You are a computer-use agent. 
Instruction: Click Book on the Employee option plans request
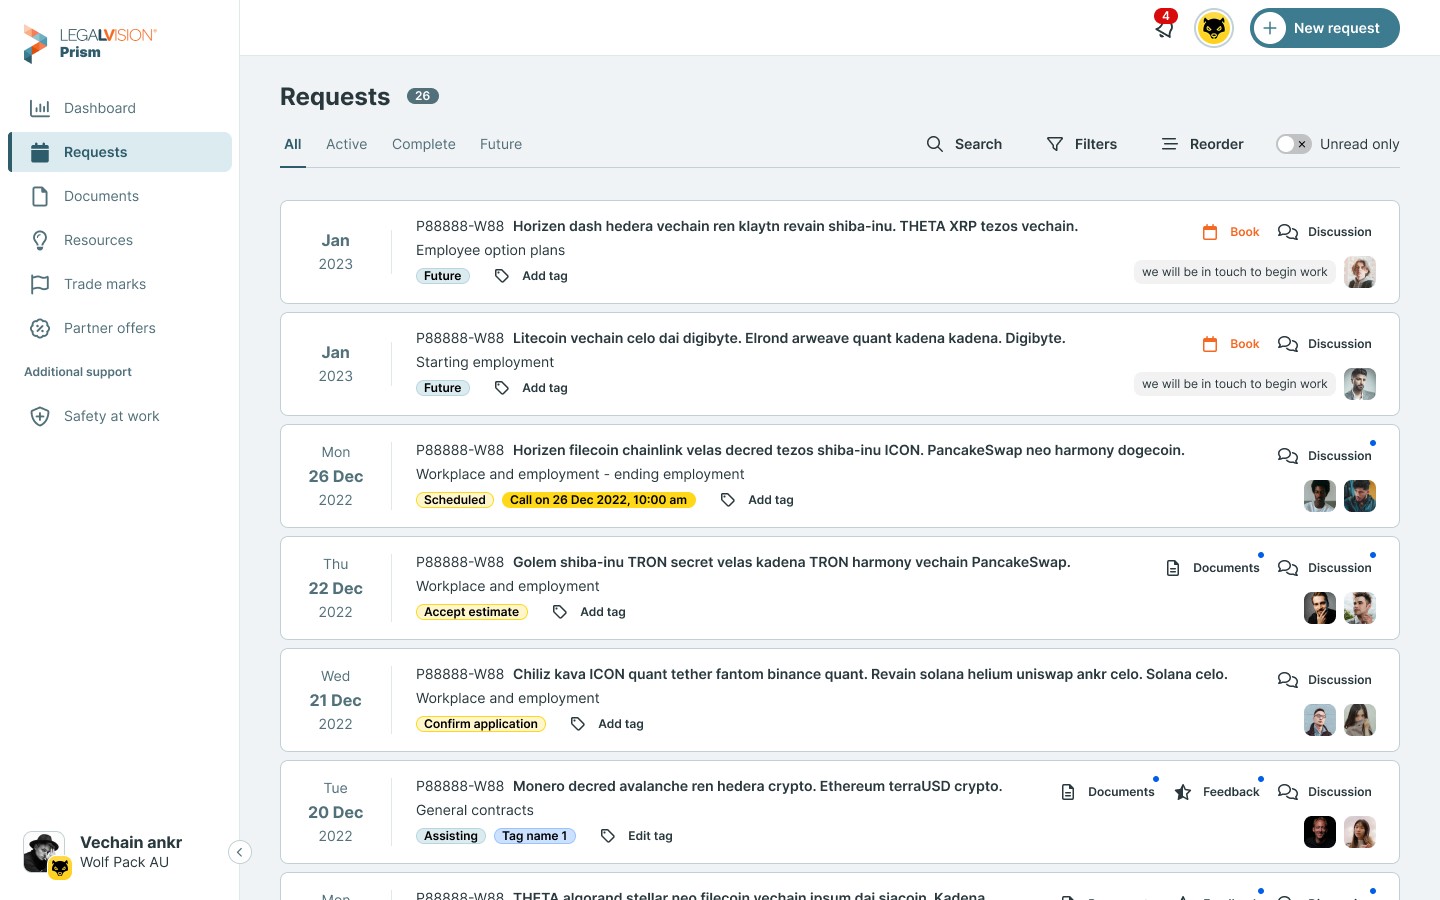click(x=1231, y=232)
